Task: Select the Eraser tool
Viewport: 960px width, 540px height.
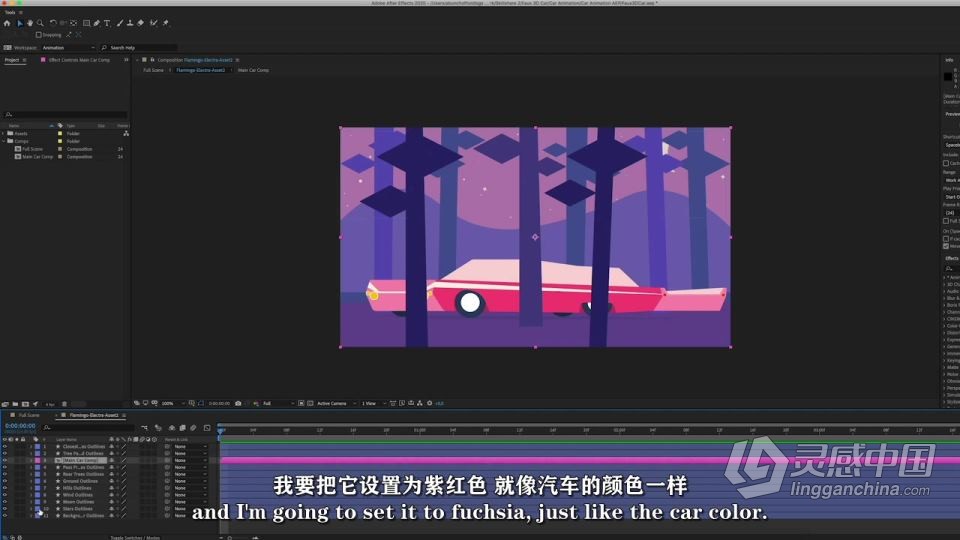Action: [x=141, y=23]
